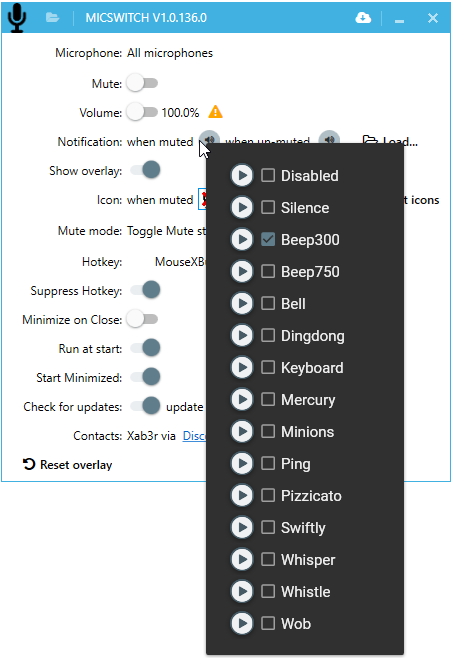Viewport: 452px width, 659px height.
Task: Click the play icon next to Minions
Action: 242,431
